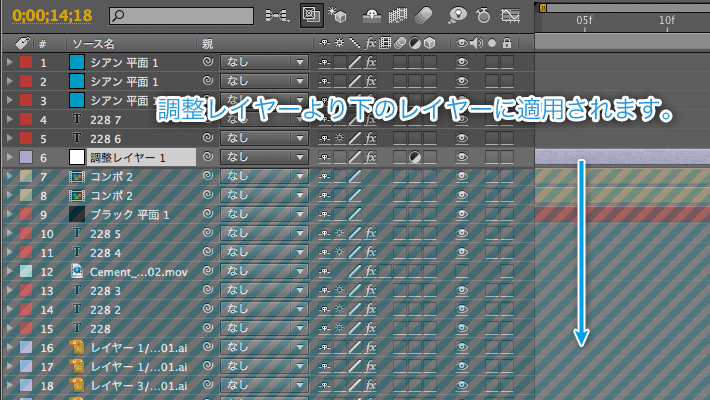The image size is (710, 400).
Task: Open the Graph Editor icon
Action: [x=512, y=16]
